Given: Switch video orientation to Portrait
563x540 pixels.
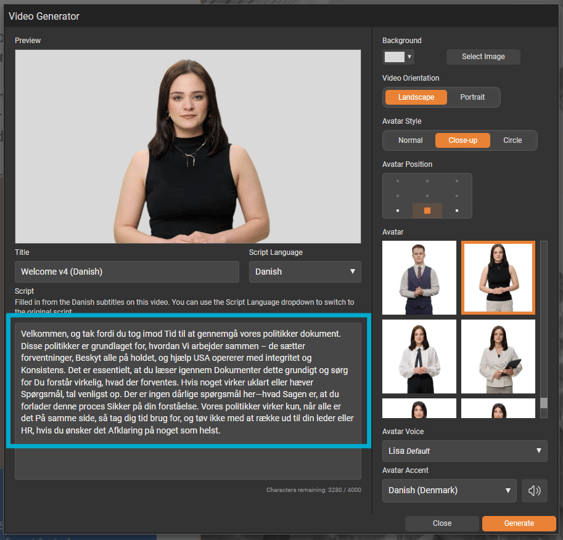Looking at the screenshot, I should point(472,97).
